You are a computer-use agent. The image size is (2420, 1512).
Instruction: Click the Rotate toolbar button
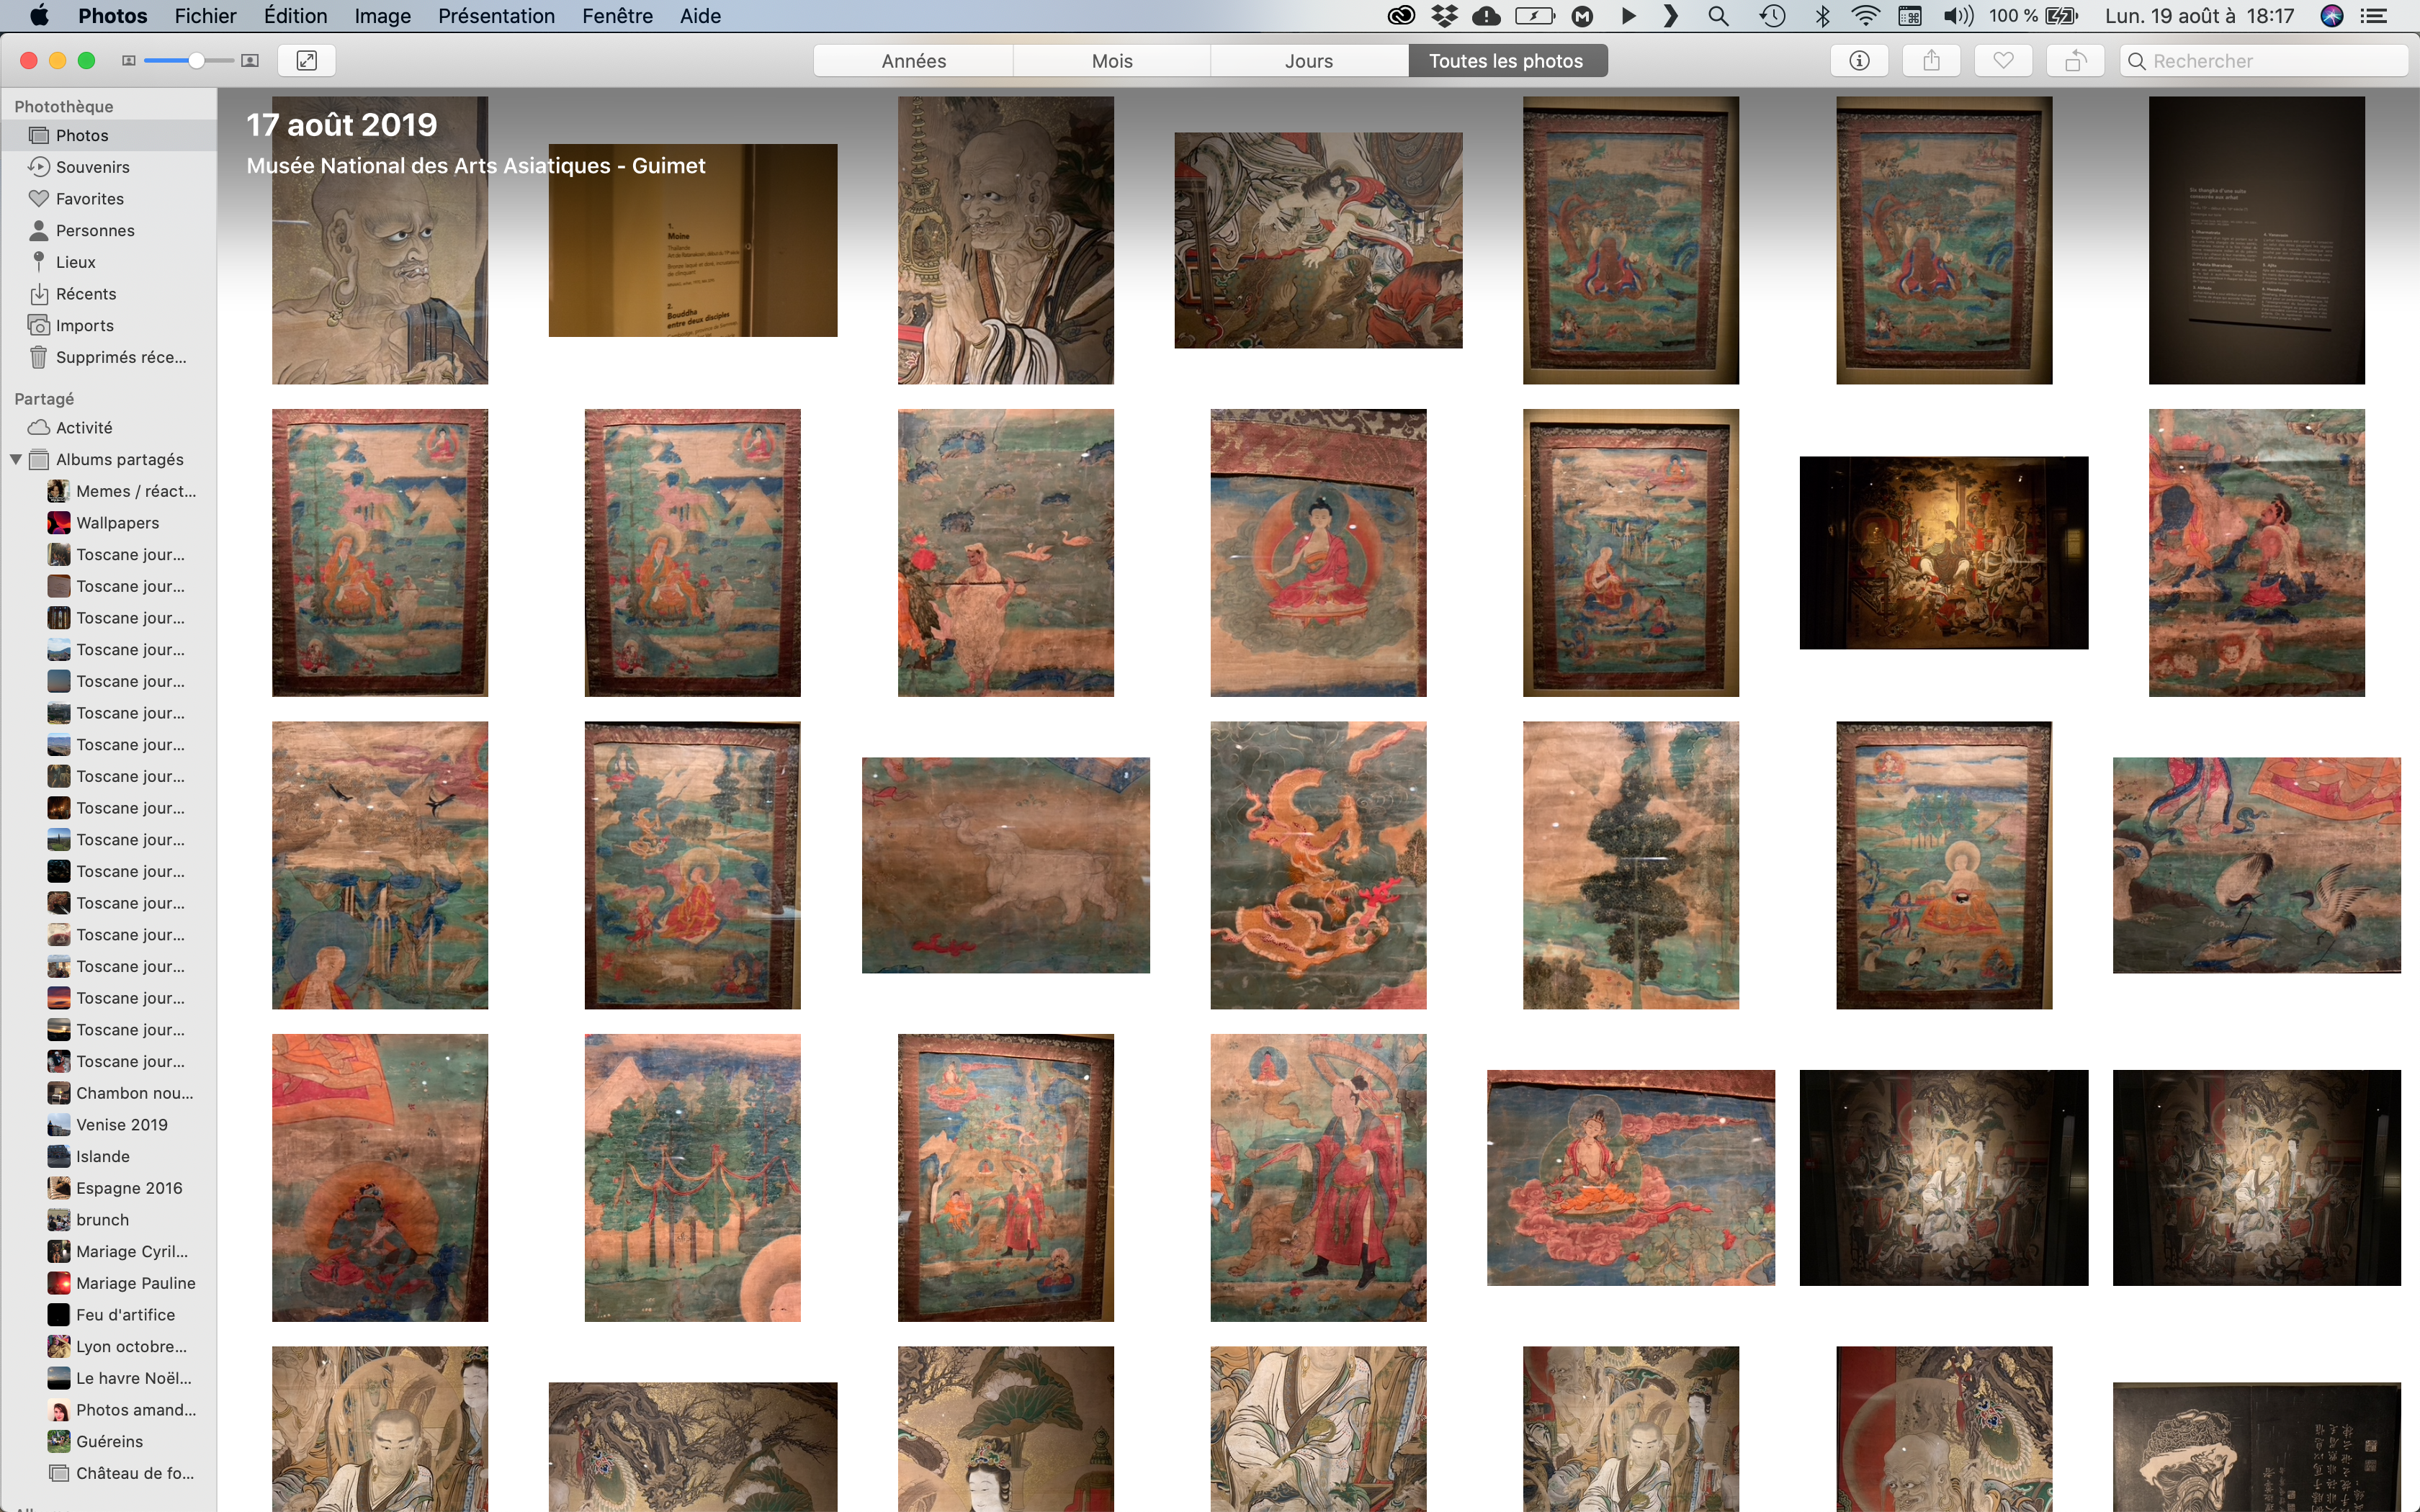click(2075, 61)
